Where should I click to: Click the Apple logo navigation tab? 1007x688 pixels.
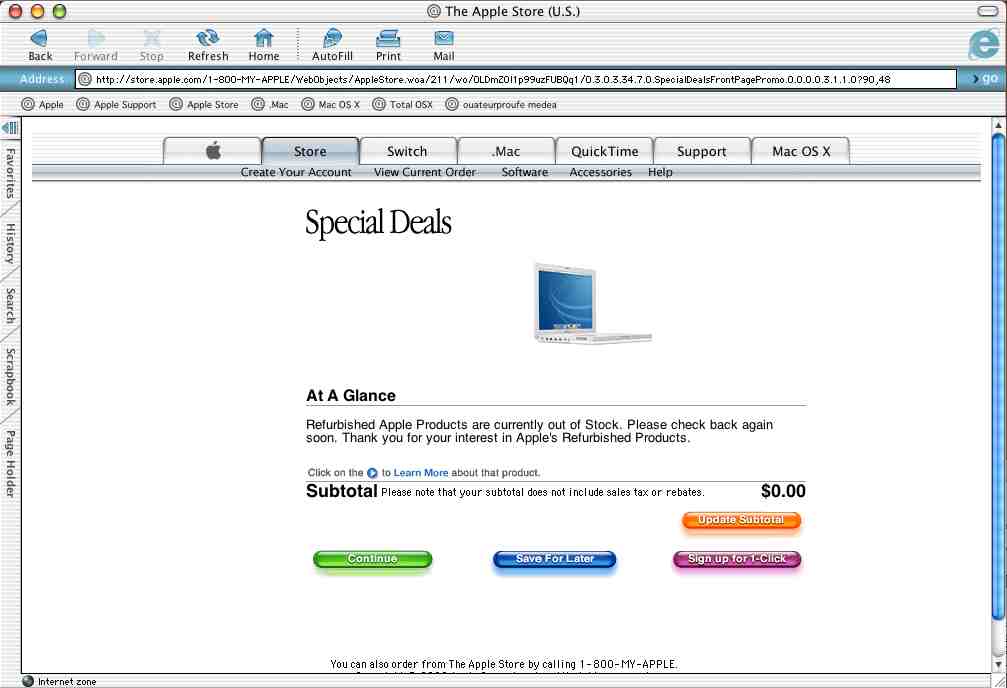click(x=213, y=151)
